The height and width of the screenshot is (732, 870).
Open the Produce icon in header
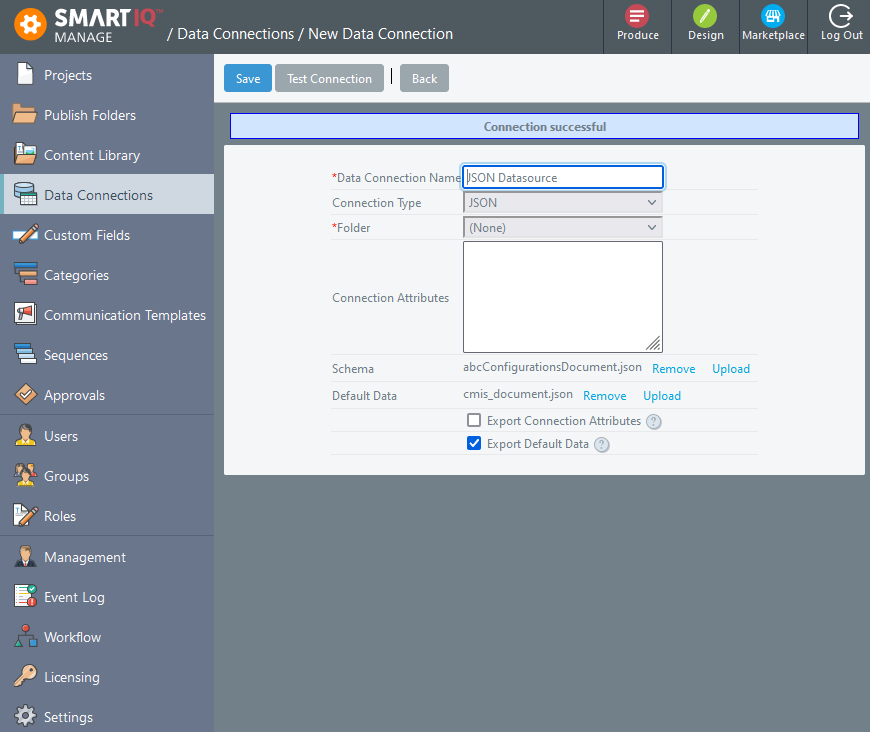[637, 16]
